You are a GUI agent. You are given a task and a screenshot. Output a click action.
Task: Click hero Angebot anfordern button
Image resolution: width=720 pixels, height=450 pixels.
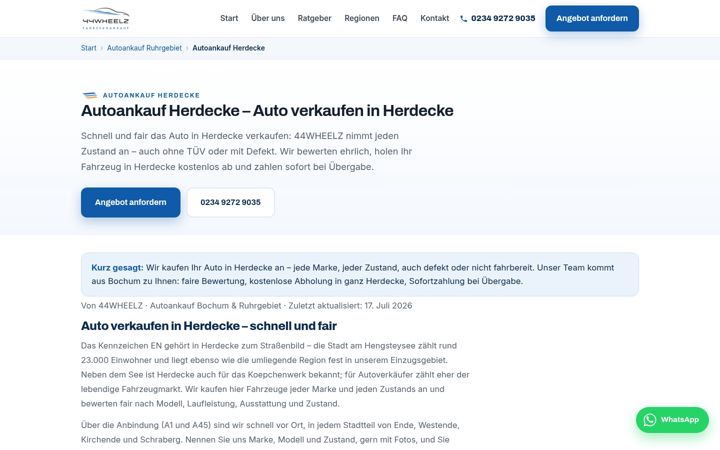pyautogui.click(x=130, y=202)
